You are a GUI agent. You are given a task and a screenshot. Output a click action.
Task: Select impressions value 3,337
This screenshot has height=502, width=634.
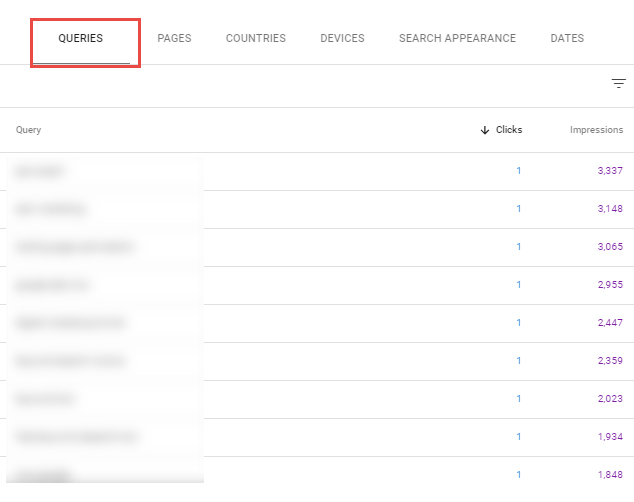[x=610, y=171]
